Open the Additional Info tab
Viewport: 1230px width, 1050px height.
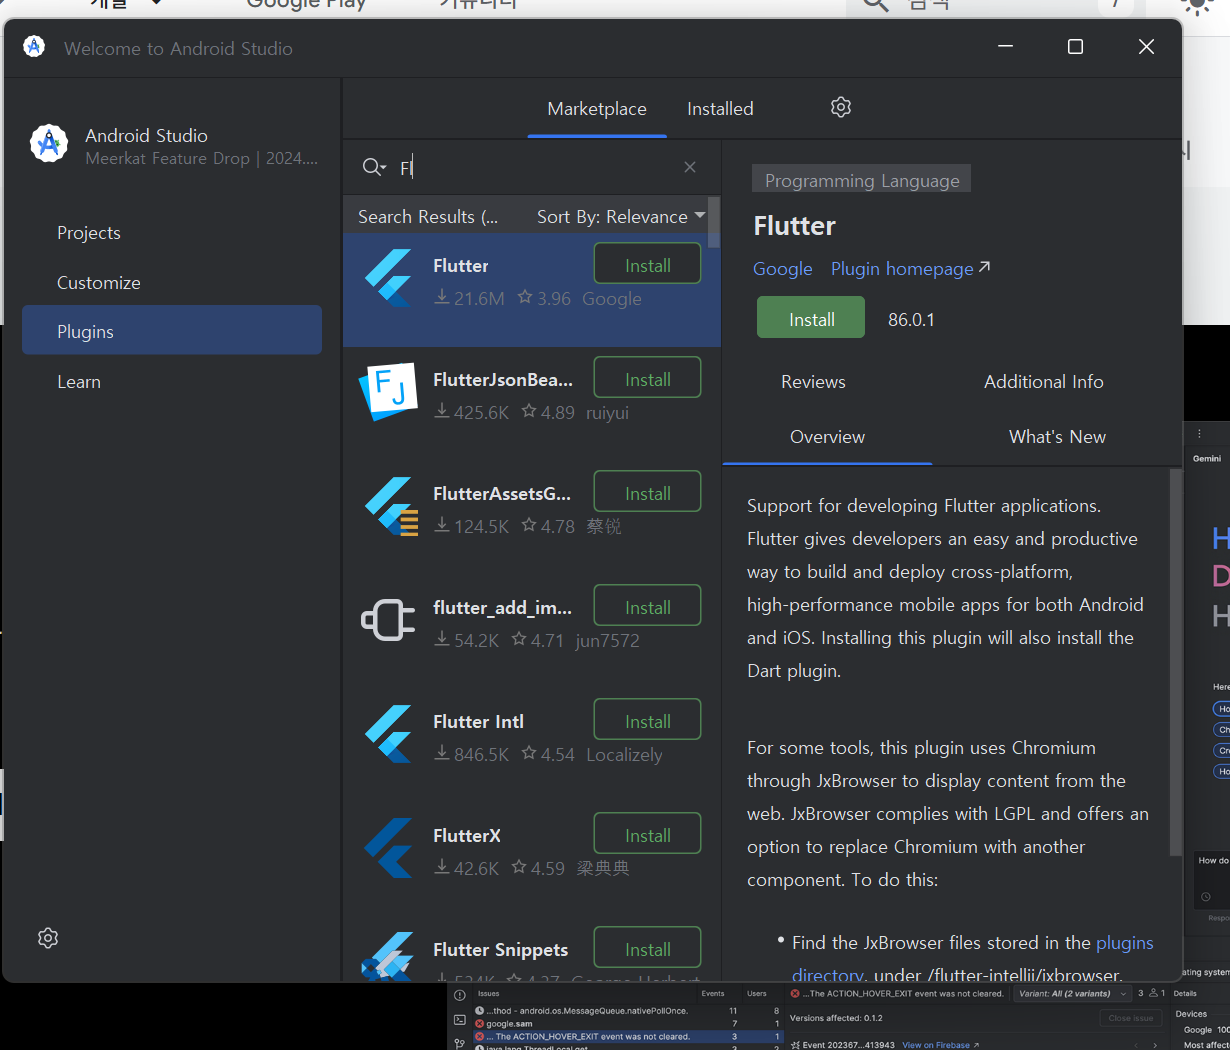1043,381
